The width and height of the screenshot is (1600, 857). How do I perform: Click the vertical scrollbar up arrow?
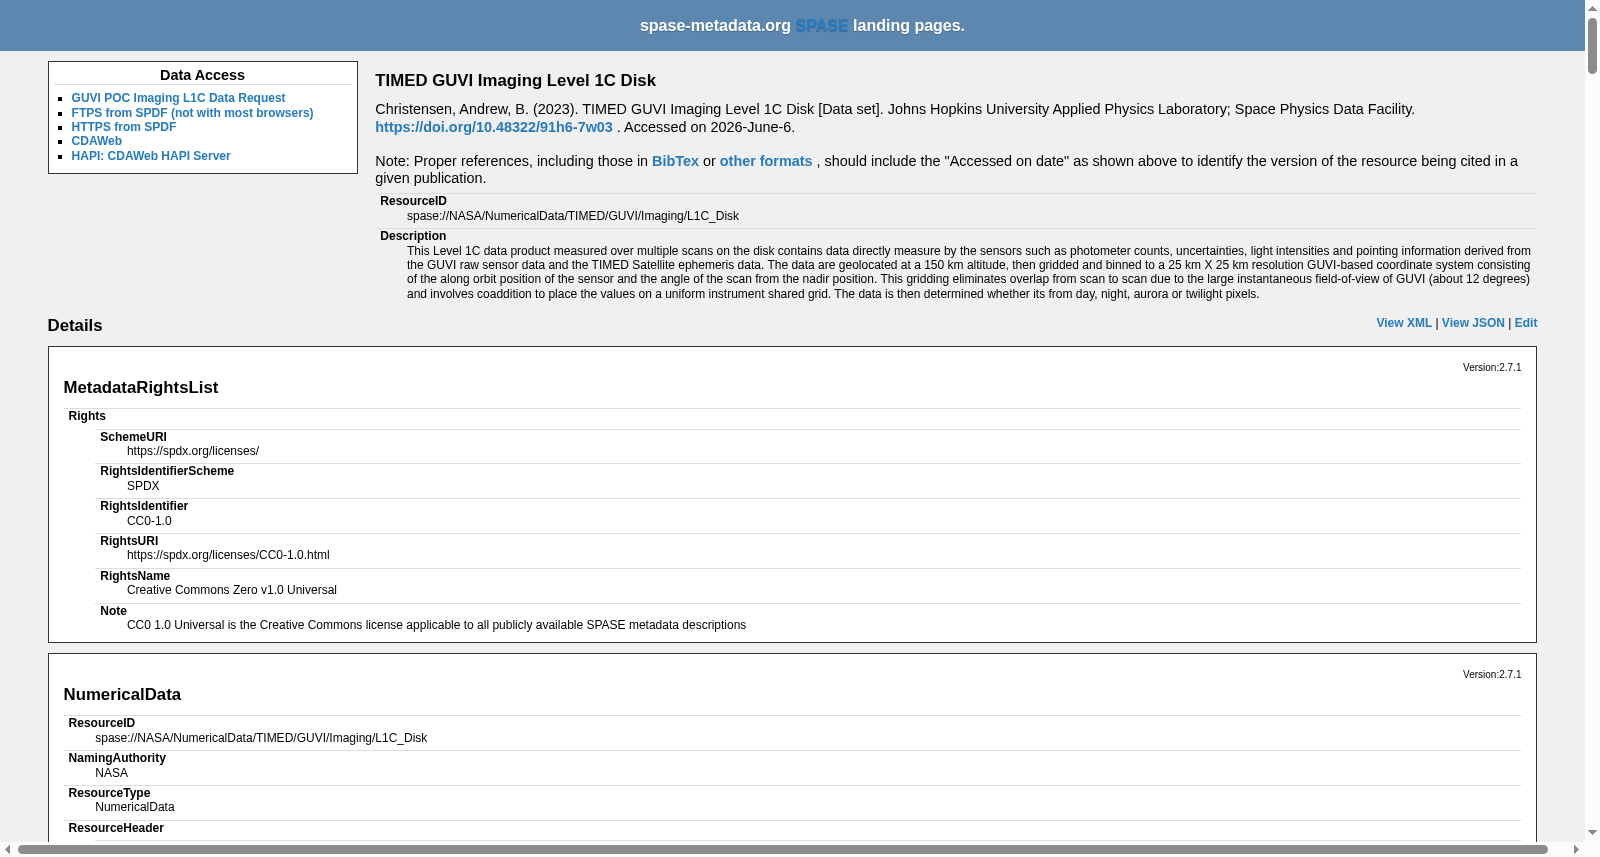point(1592,8)
